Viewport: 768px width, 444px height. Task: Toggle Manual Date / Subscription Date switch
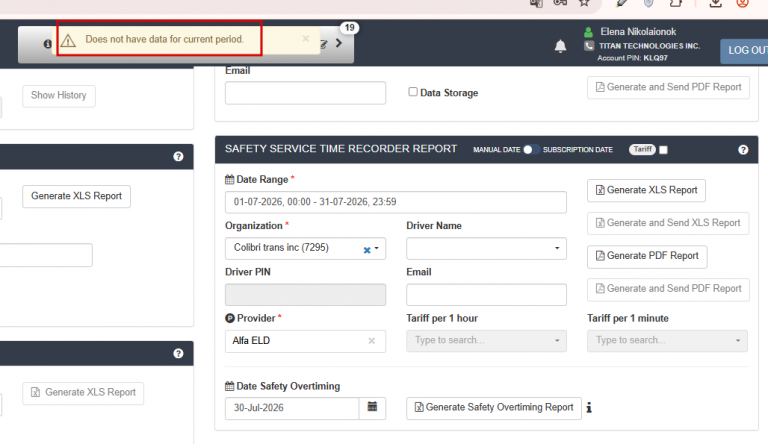(531, 149)
